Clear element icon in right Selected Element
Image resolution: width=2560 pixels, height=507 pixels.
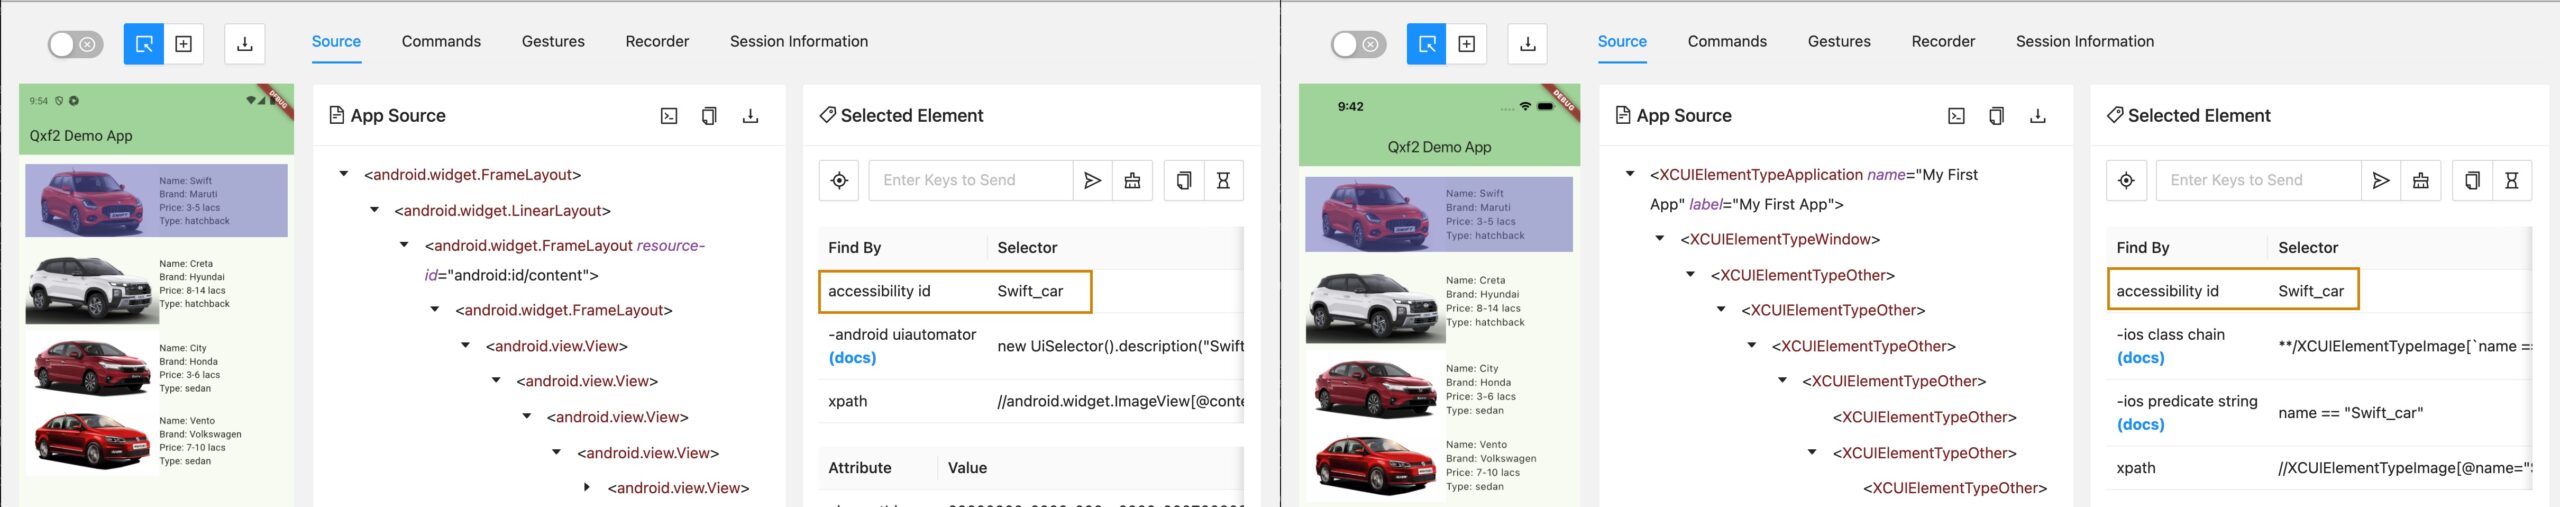[2420, 181]
